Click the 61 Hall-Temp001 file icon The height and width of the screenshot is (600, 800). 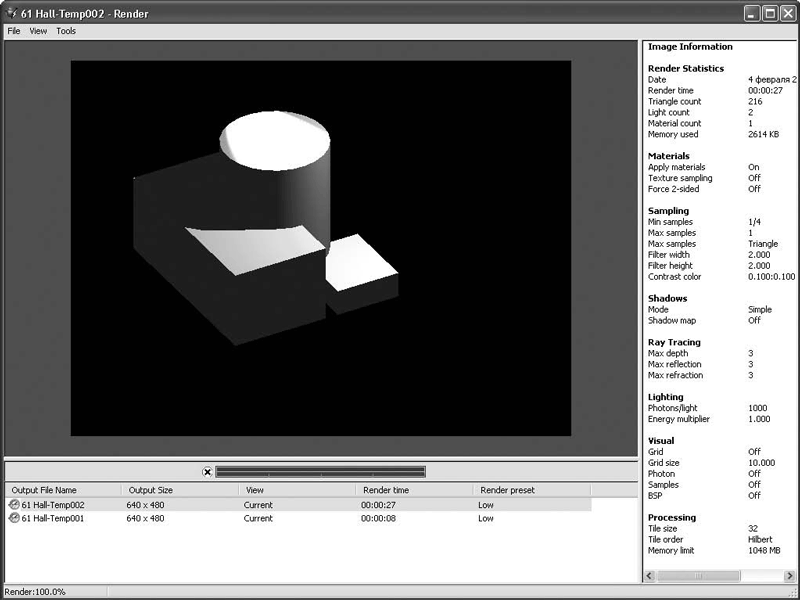click(14, 519)
